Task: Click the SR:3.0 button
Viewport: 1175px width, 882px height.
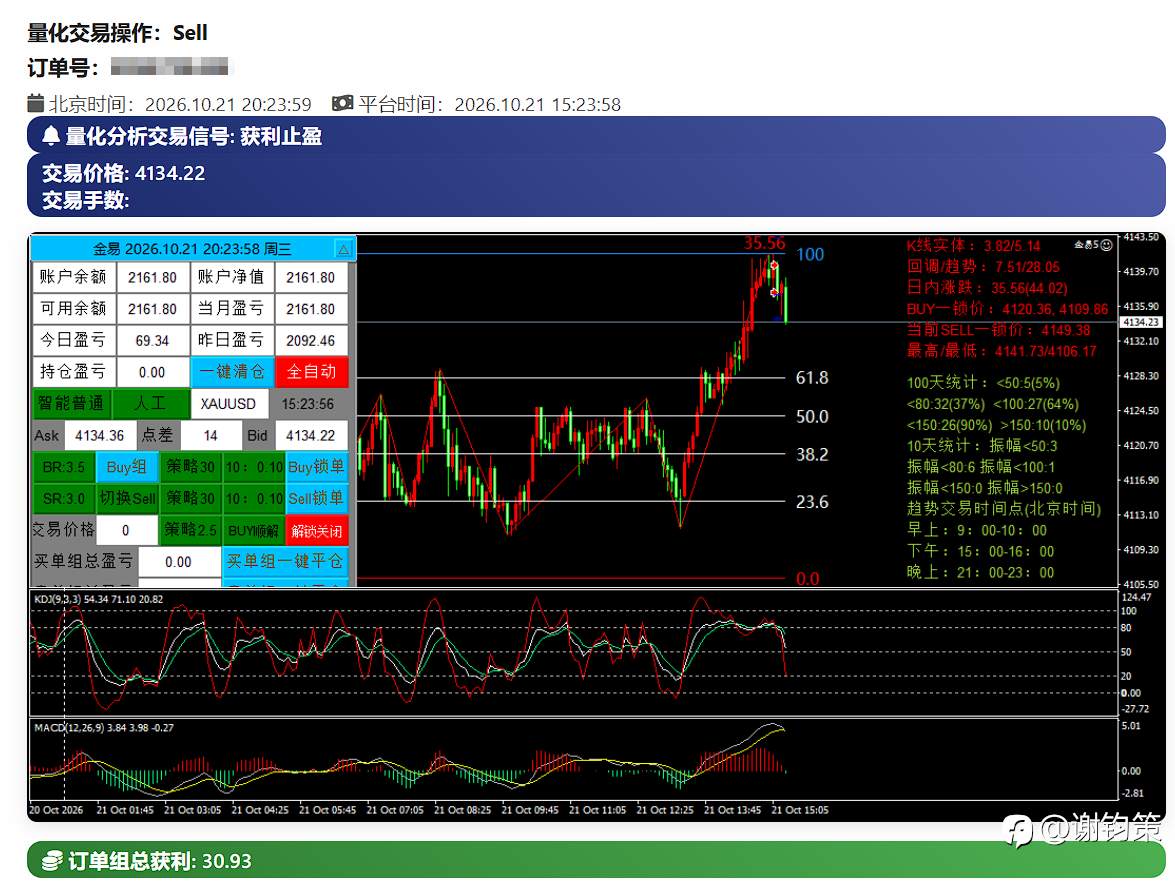Action: [x=64, y=498]
